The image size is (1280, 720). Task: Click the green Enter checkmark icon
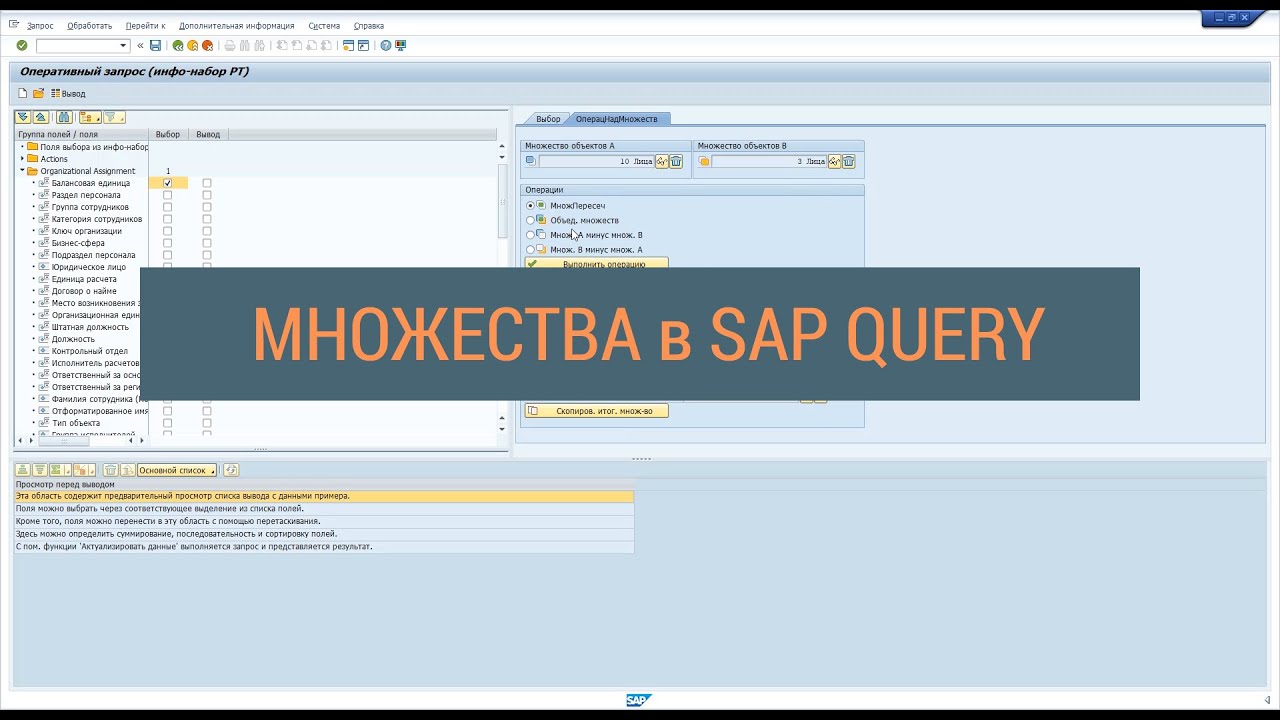click(x=22, y=45)
